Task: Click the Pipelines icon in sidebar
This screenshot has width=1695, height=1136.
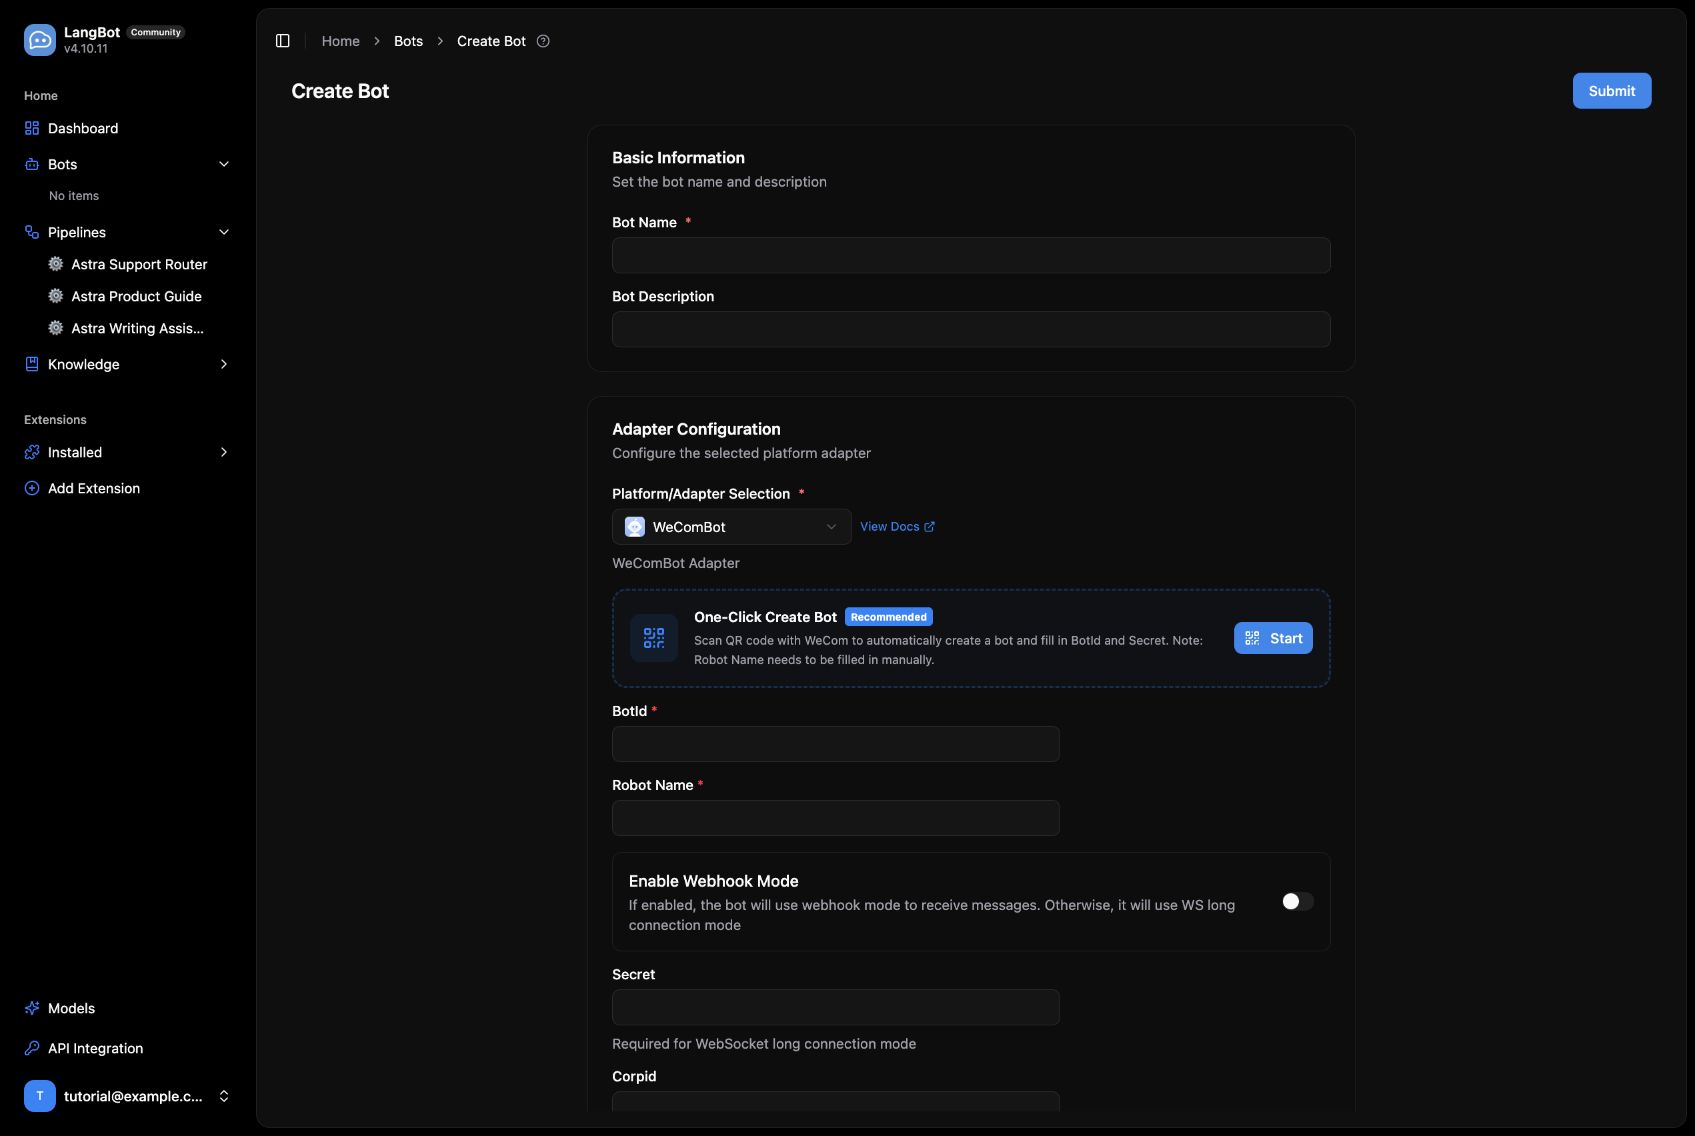Action: coord(32,232)
